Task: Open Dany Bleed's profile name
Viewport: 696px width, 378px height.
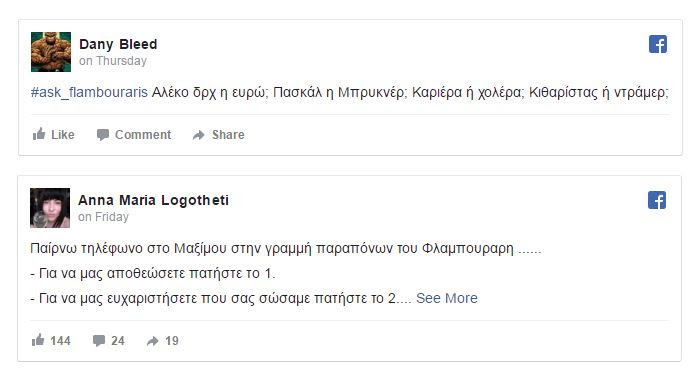Action: 118,44
